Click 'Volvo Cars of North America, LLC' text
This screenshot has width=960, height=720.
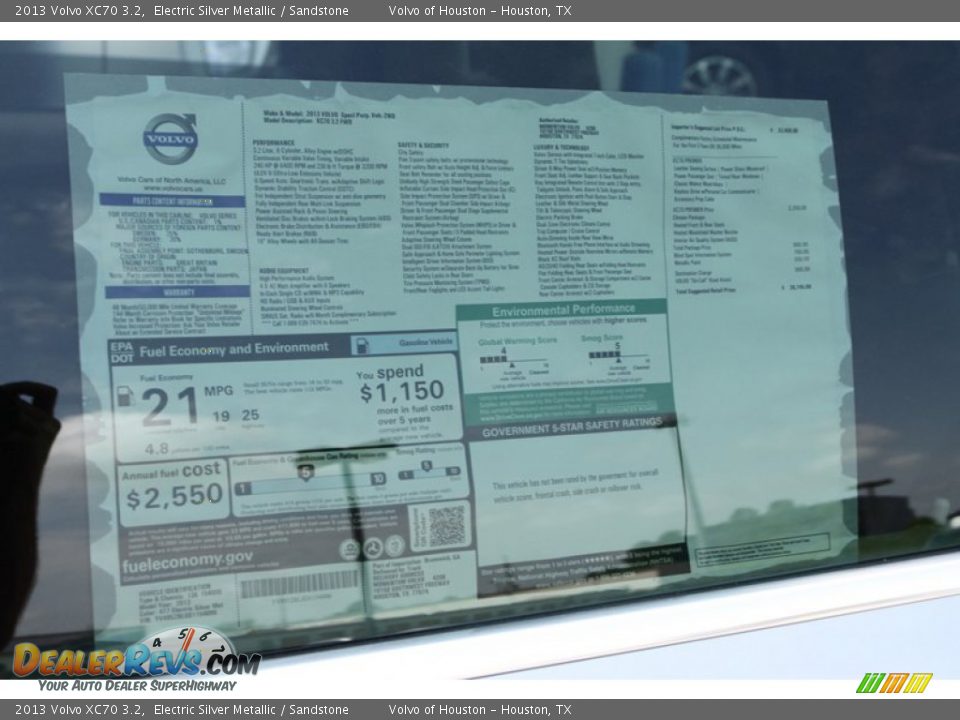pyautogui.click(x=171, y=181)
